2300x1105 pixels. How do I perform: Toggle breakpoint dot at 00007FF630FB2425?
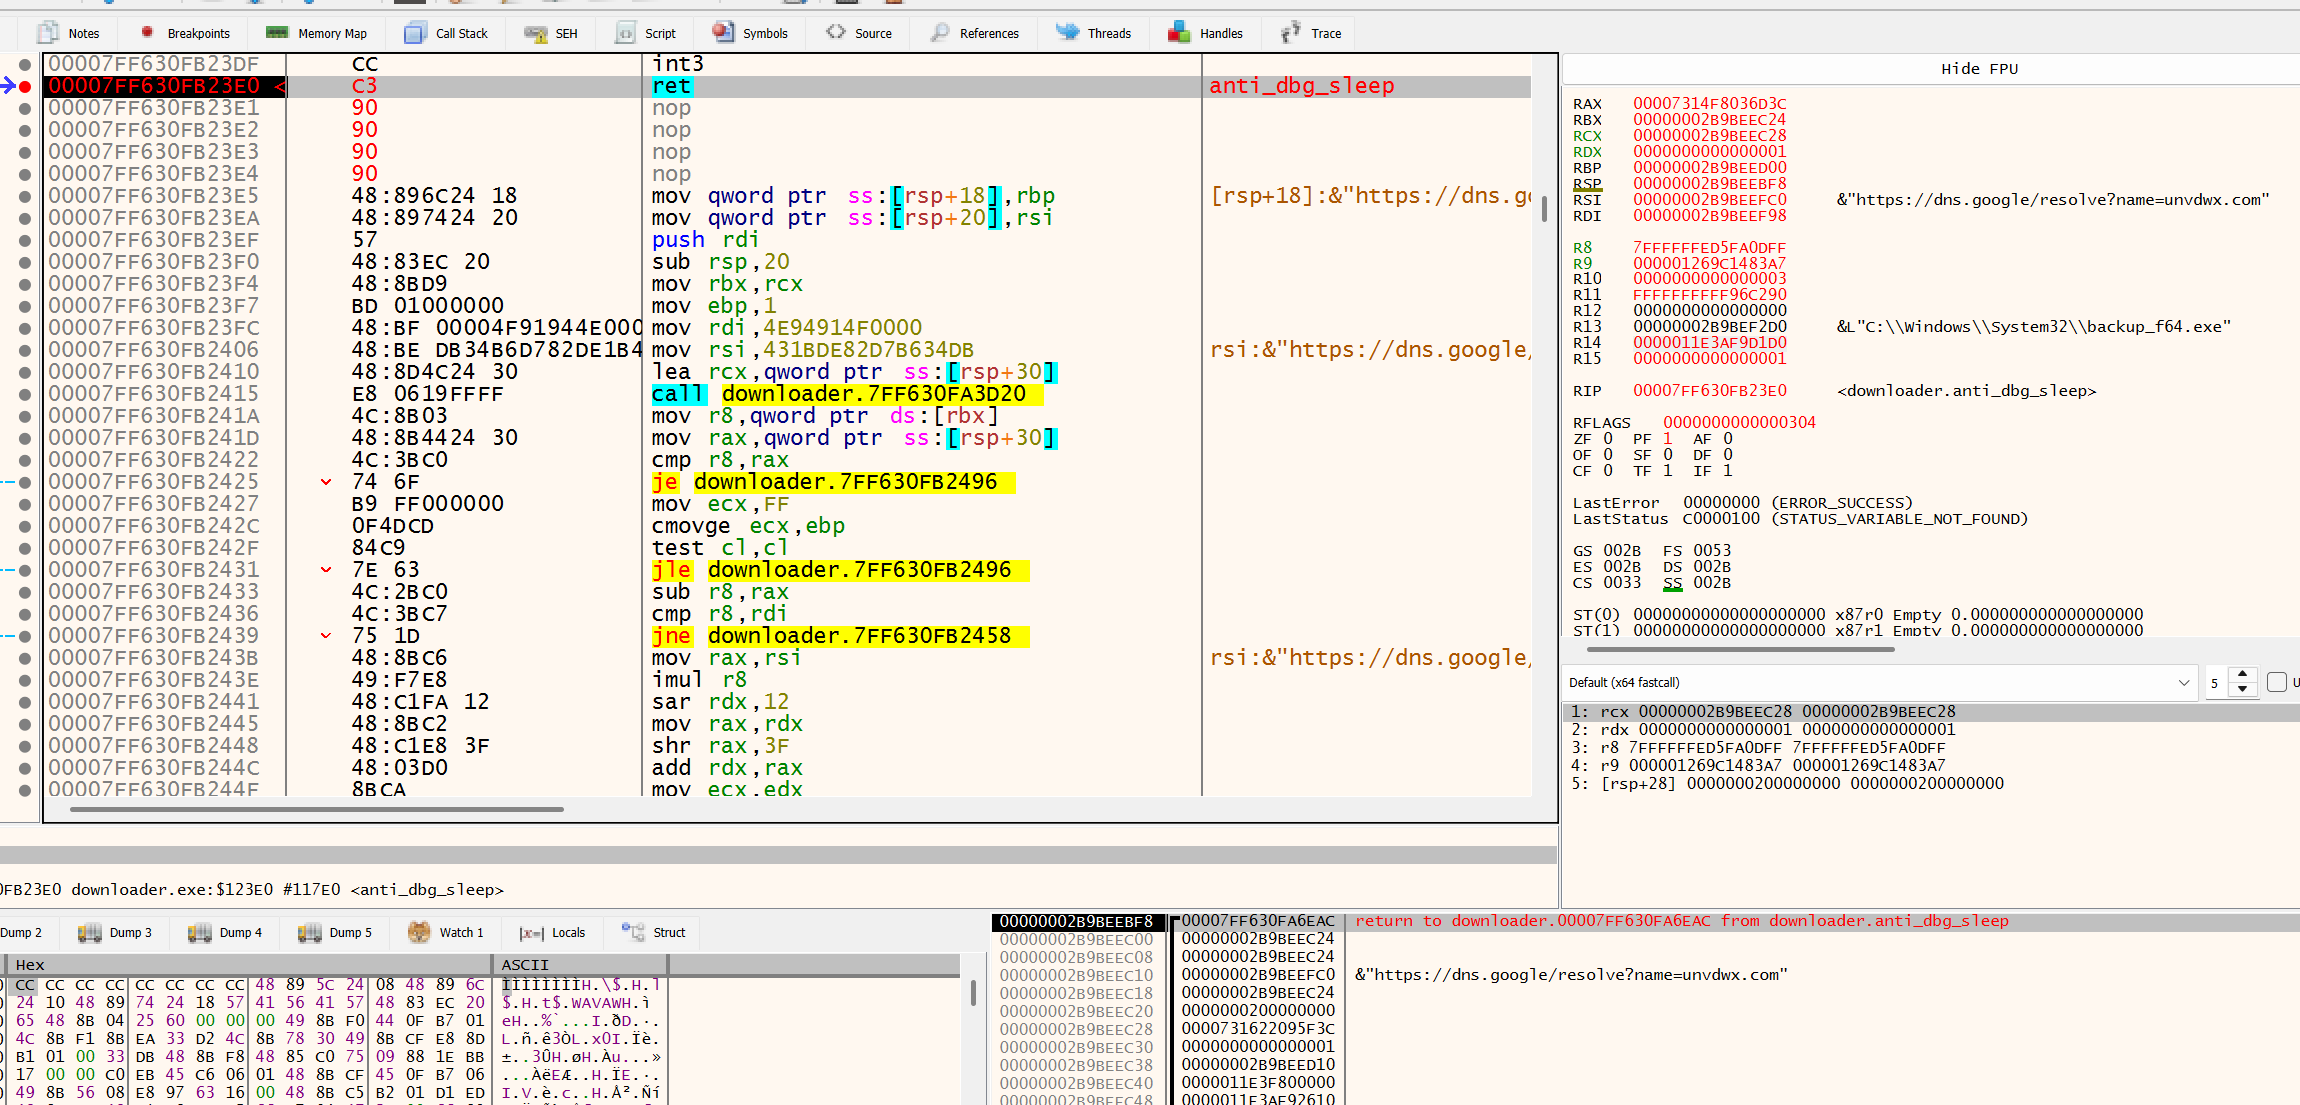point(25,482)
